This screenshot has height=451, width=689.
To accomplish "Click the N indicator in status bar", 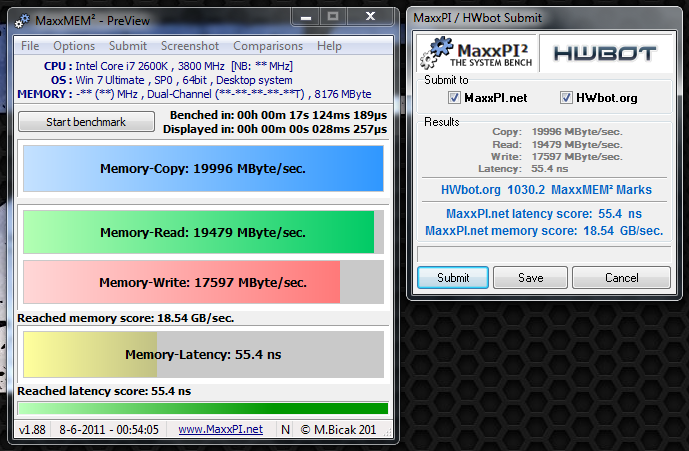I will (285, 429).
